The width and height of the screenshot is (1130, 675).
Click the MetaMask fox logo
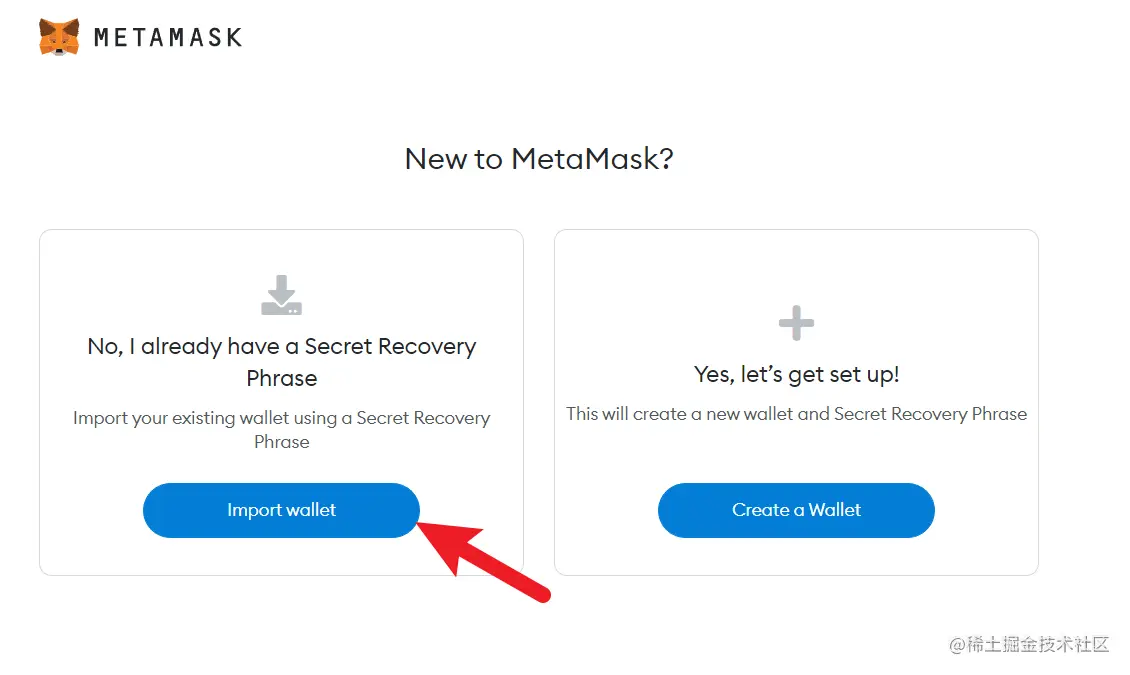(x=59, y=37)
